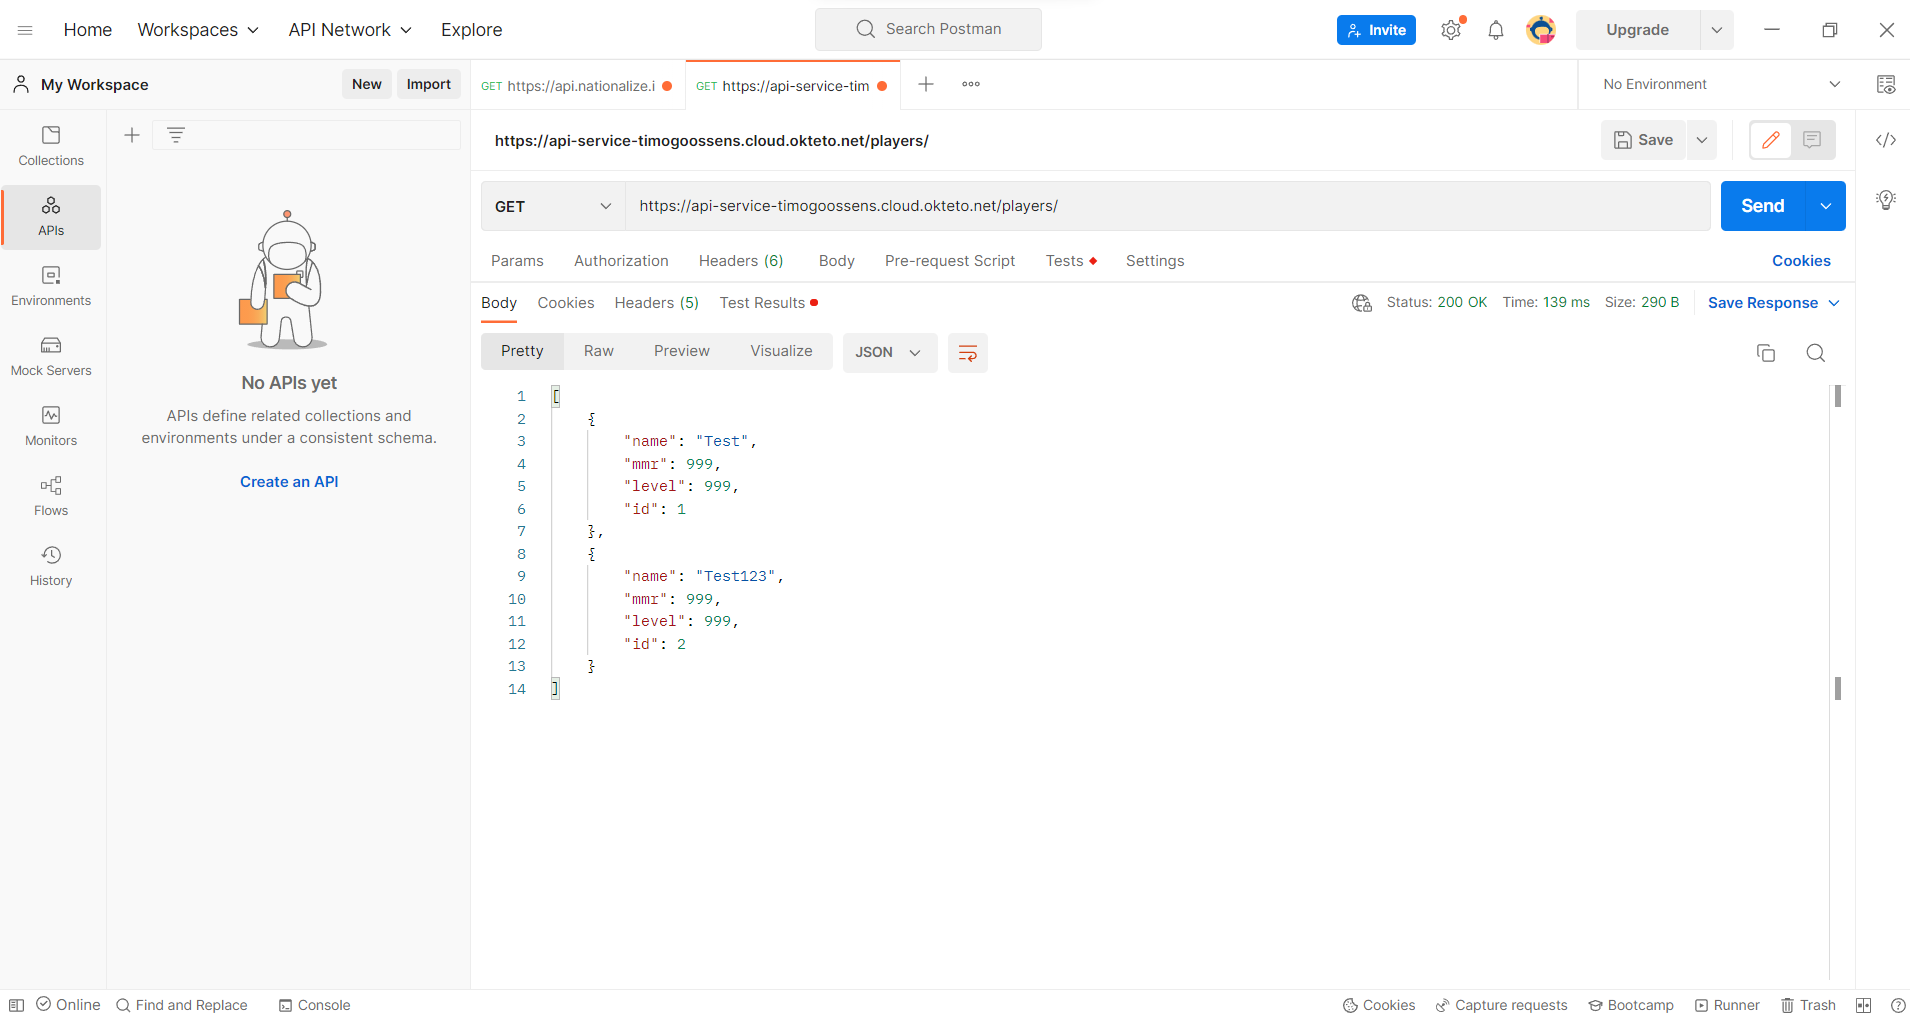Viewport: 1910px width, 1015px height.
Task: Open Mock Servers in the sidebar
Action: coord(51,356)
